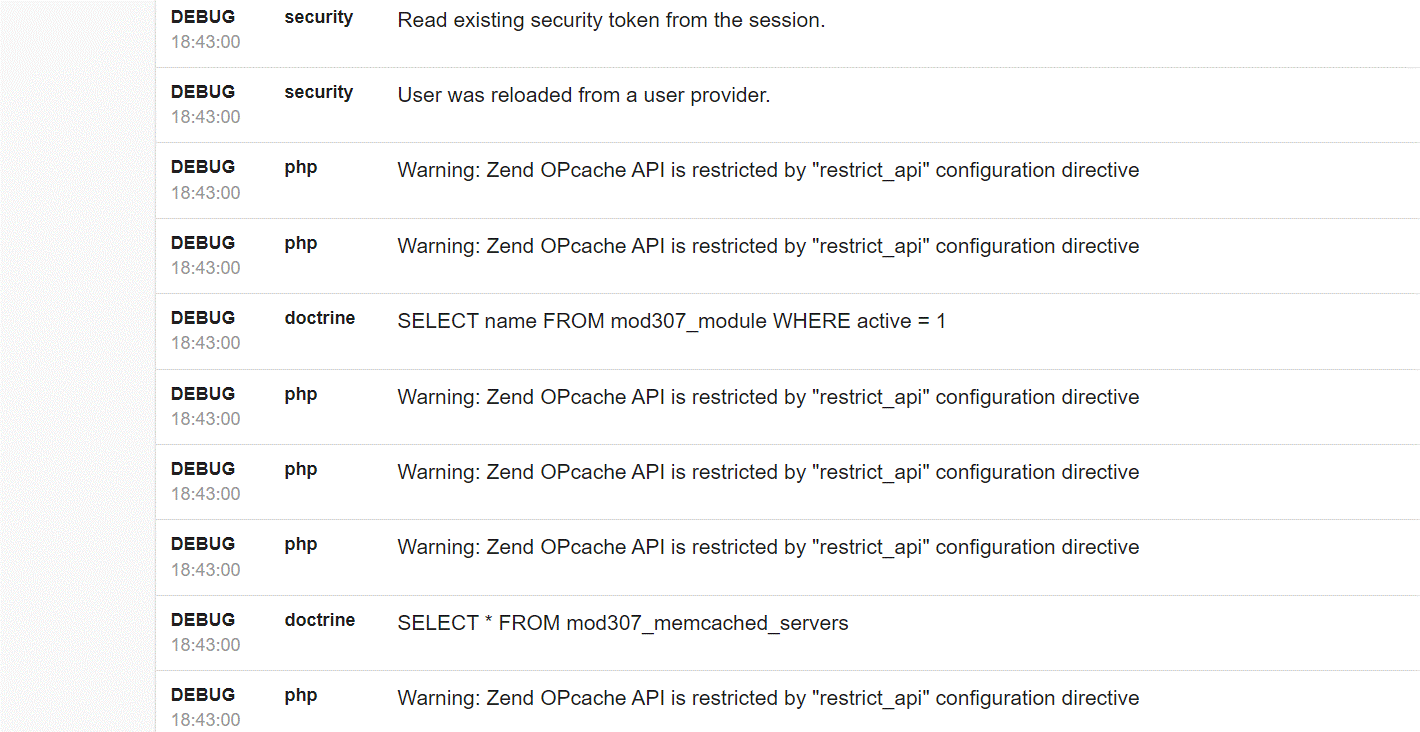1420x732 pixels.
Task: Click the 18:43:00 timestamp on the security token row
Action: click(x=205, y=42)
